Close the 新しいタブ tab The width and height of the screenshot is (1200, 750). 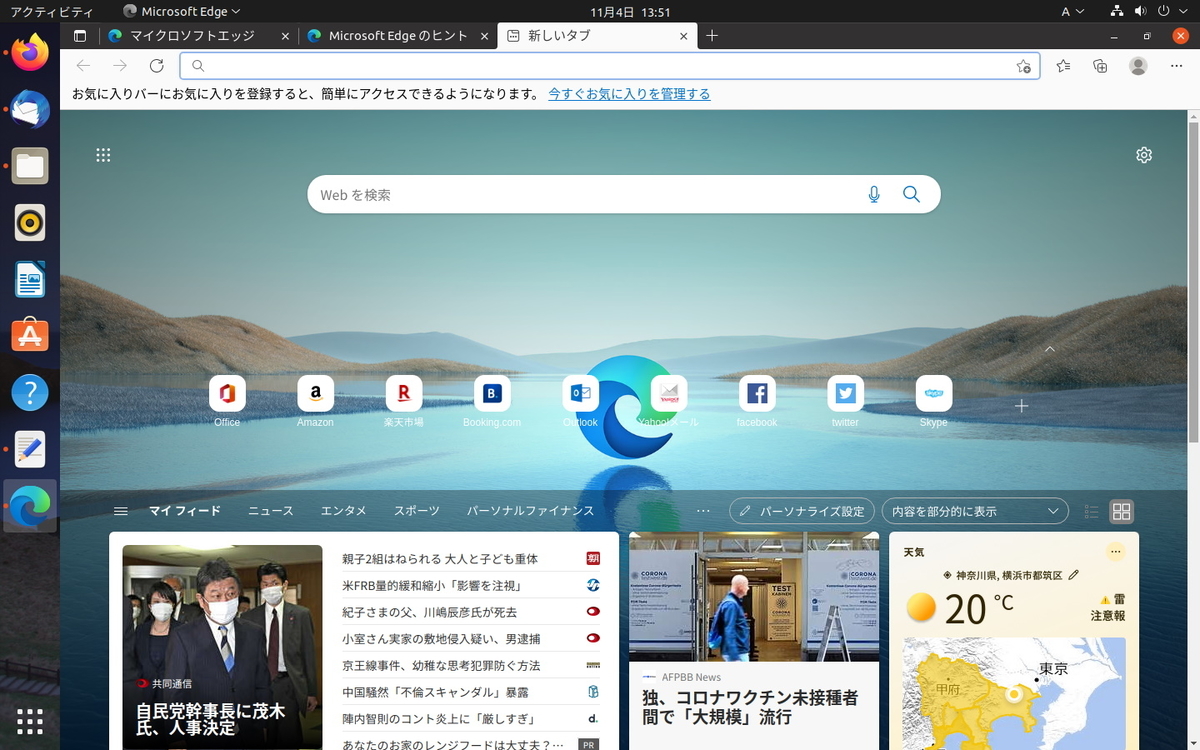pos(684,36)
